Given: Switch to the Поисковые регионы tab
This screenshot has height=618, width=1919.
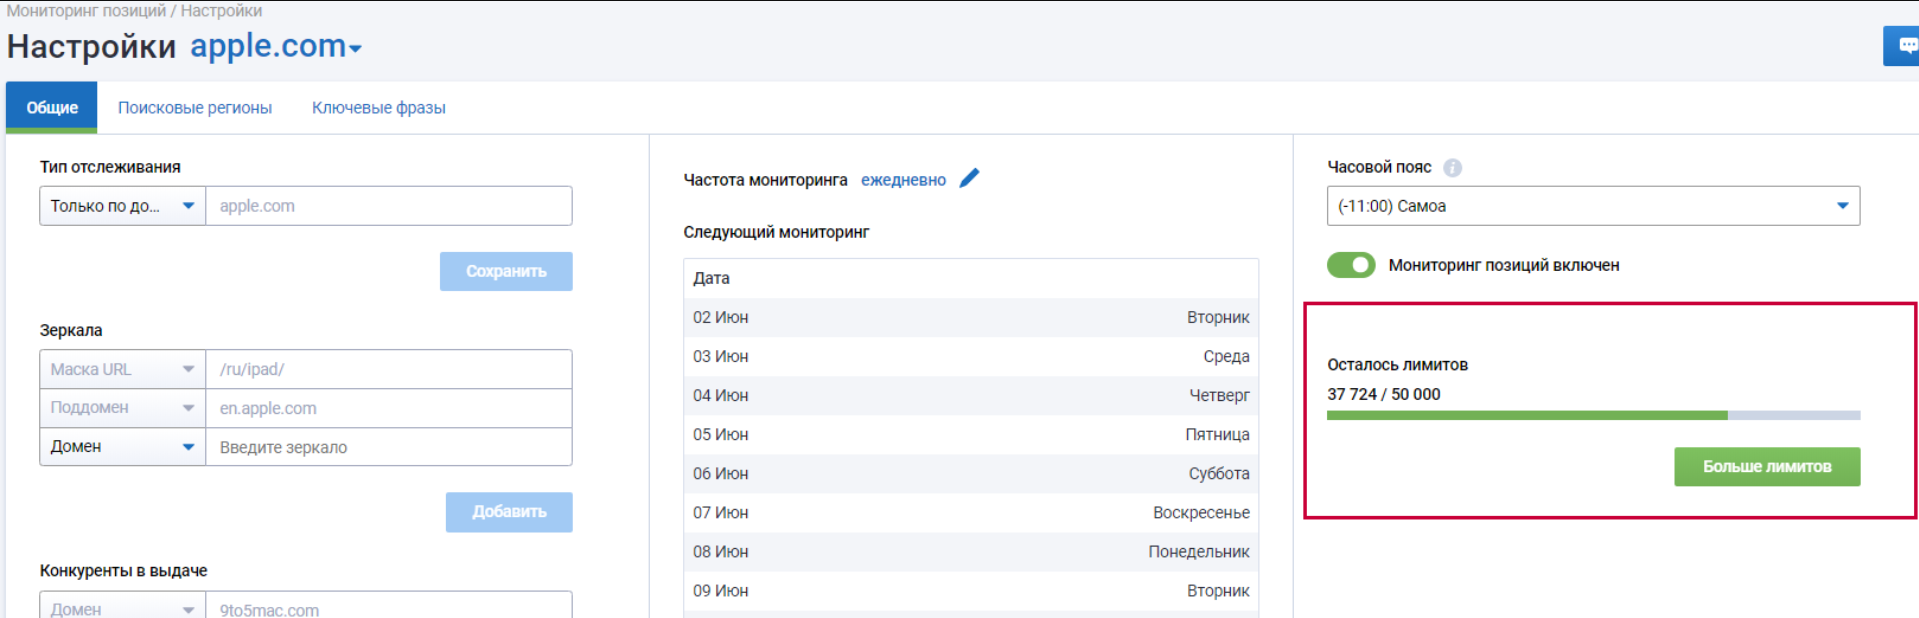Looking at the screenshot, I should tap(195, 107).
